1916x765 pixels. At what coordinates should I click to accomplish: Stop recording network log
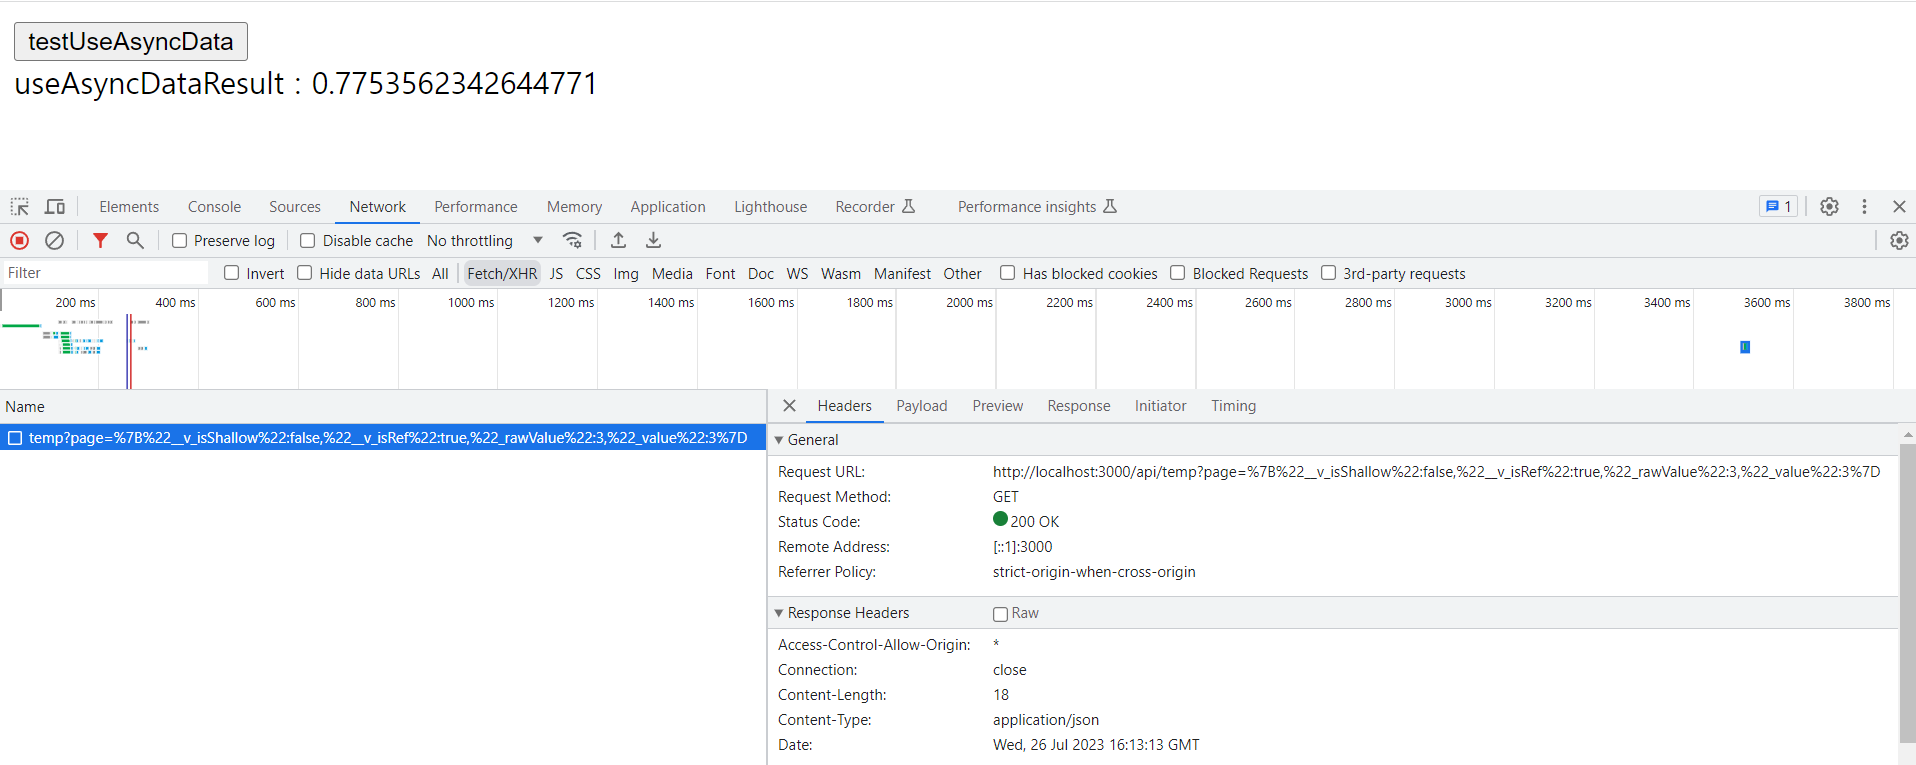(20, 241)
